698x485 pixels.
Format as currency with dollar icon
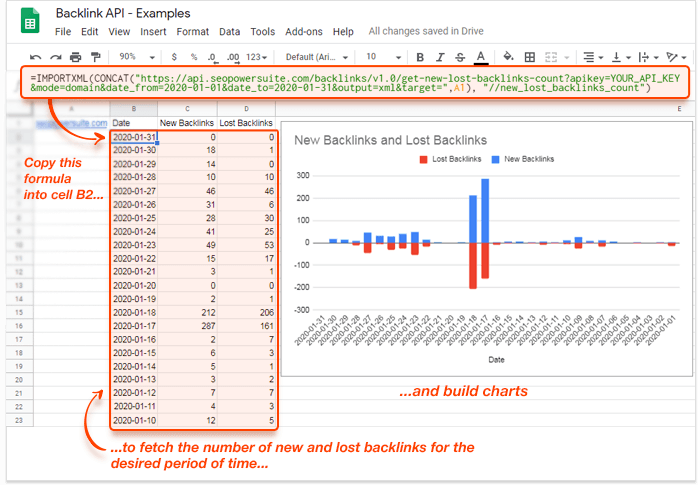click(x=174, y=57)
